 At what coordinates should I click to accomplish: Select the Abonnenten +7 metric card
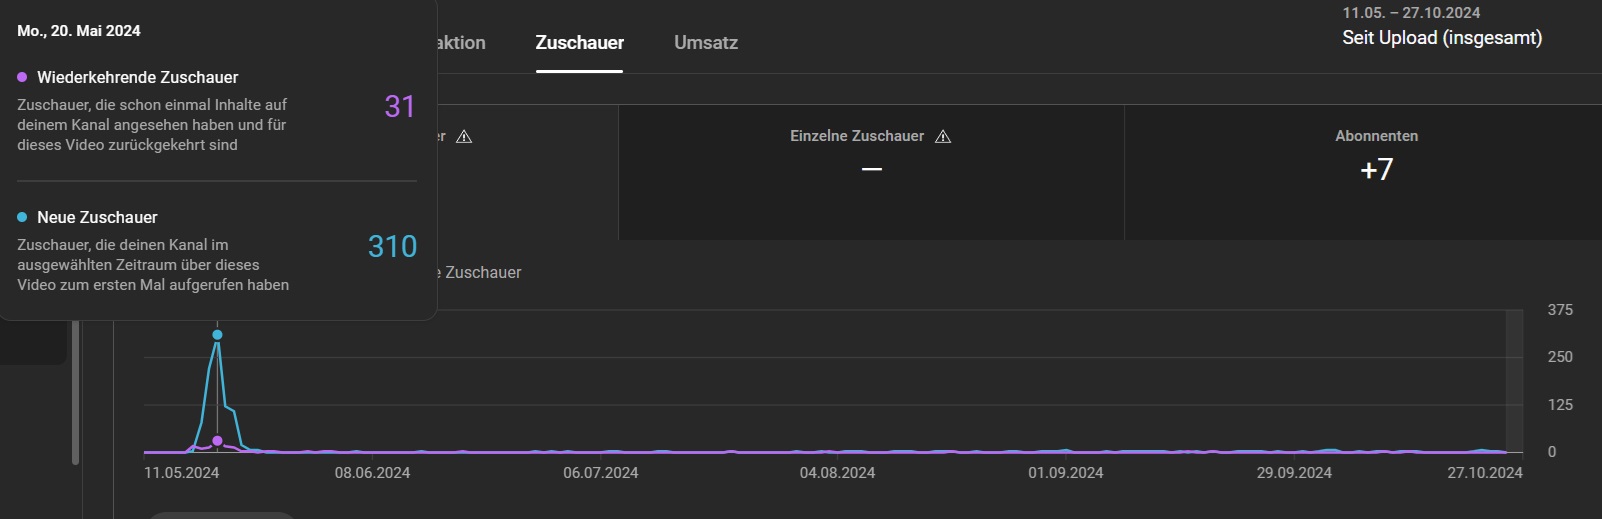[1375, 172]
